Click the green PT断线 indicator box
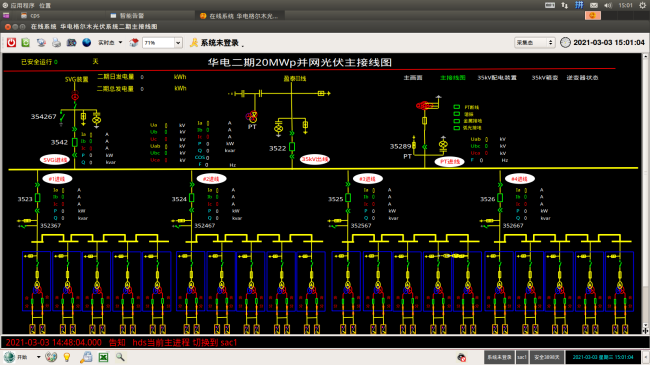650x366 pixels. (x=457, y=107)
